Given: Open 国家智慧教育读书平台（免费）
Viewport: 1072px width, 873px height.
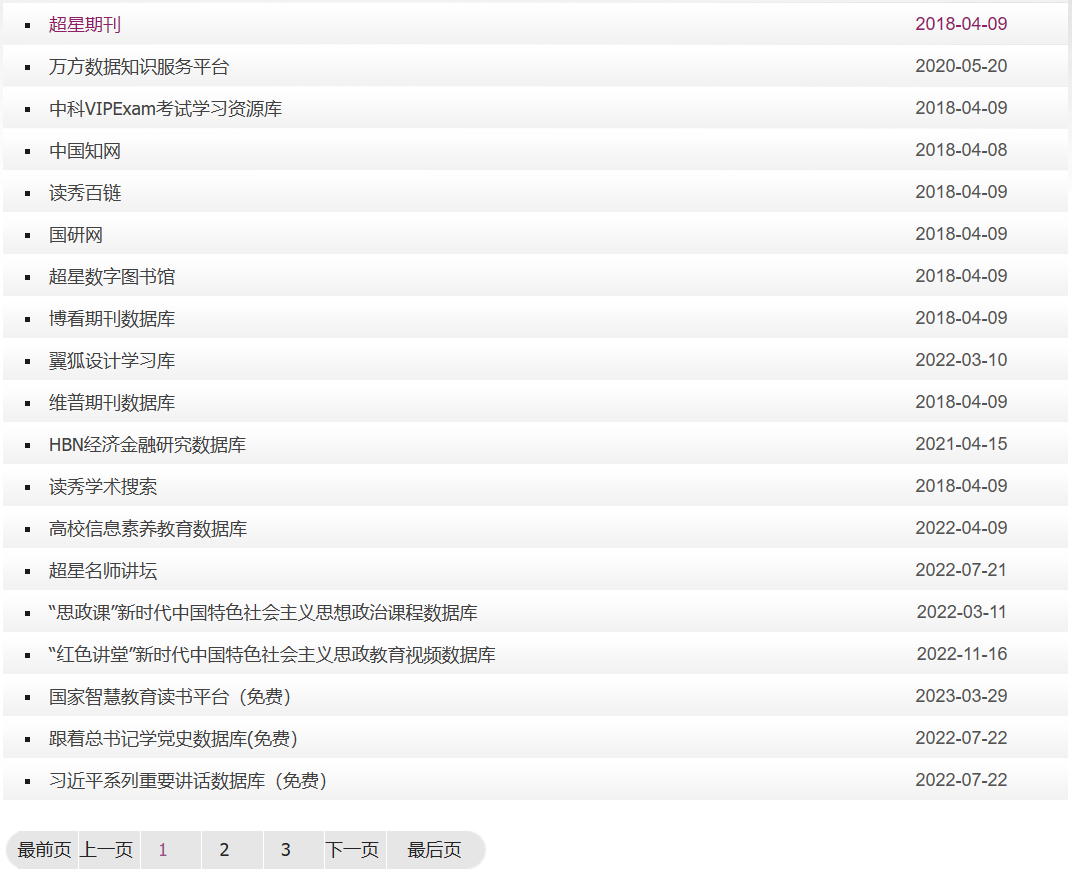Looking at the screenshot, I should [170, 697].
